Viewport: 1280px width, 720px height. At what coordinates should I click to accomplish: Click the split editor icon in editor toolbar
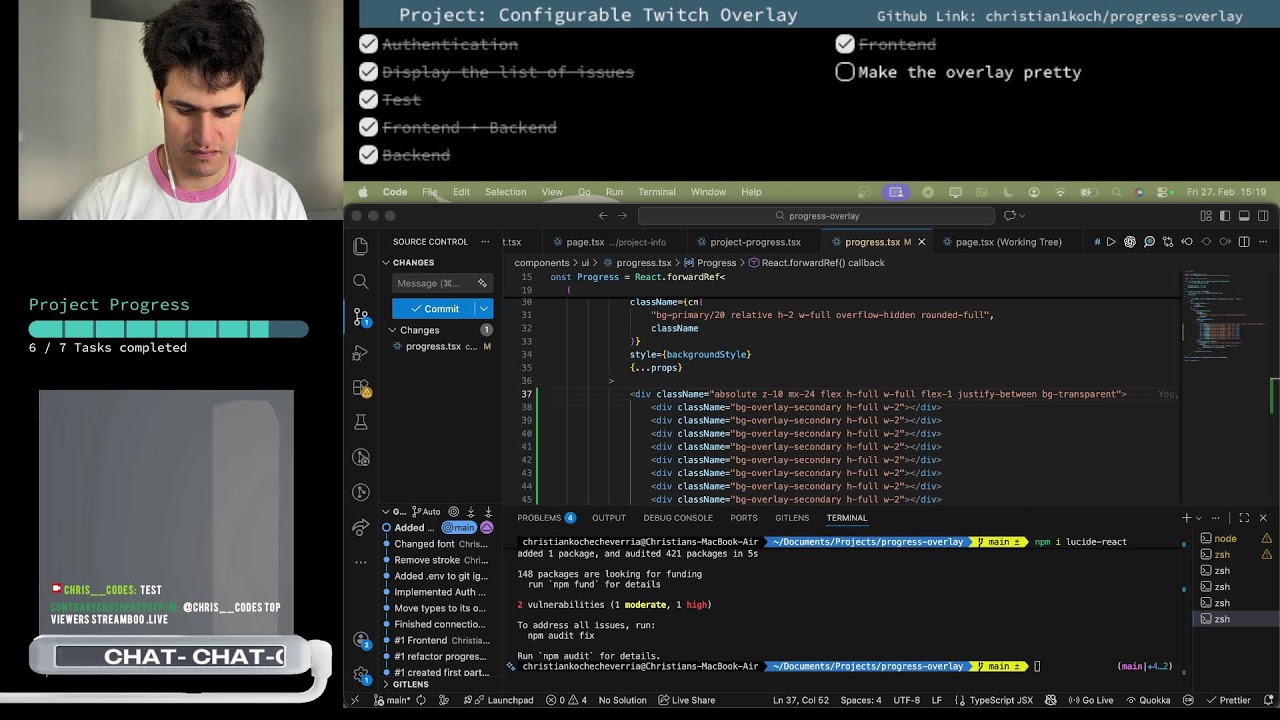pos(1244,242)
